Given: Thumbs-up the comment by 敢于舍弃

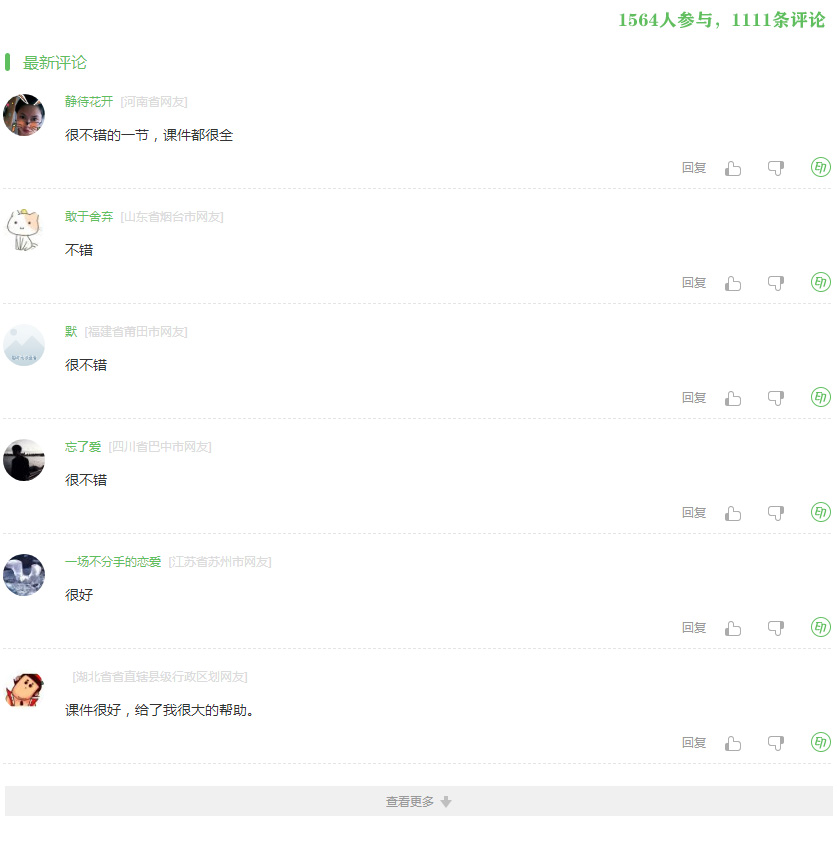Looking at the screenshot, I should pyautogui.click(x=733, y=283).
